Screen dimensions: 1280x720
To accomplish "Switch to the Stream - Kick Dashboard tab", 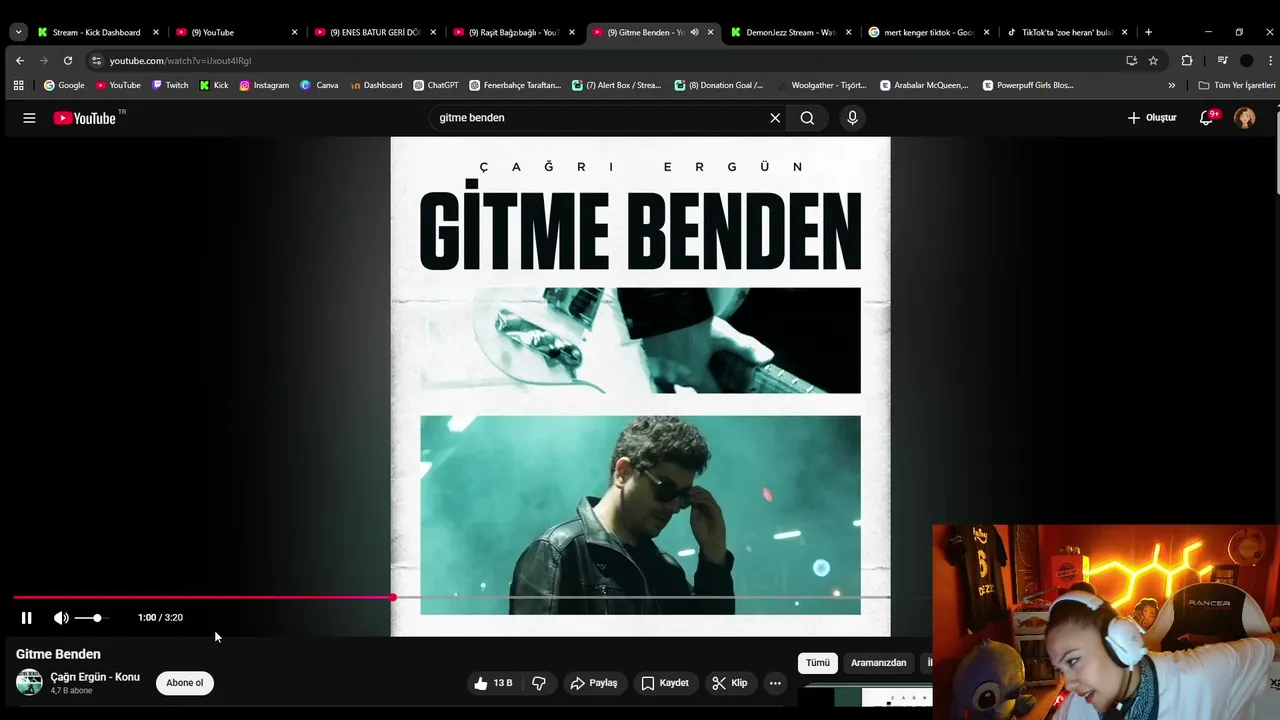I will (x=96, y=32).
